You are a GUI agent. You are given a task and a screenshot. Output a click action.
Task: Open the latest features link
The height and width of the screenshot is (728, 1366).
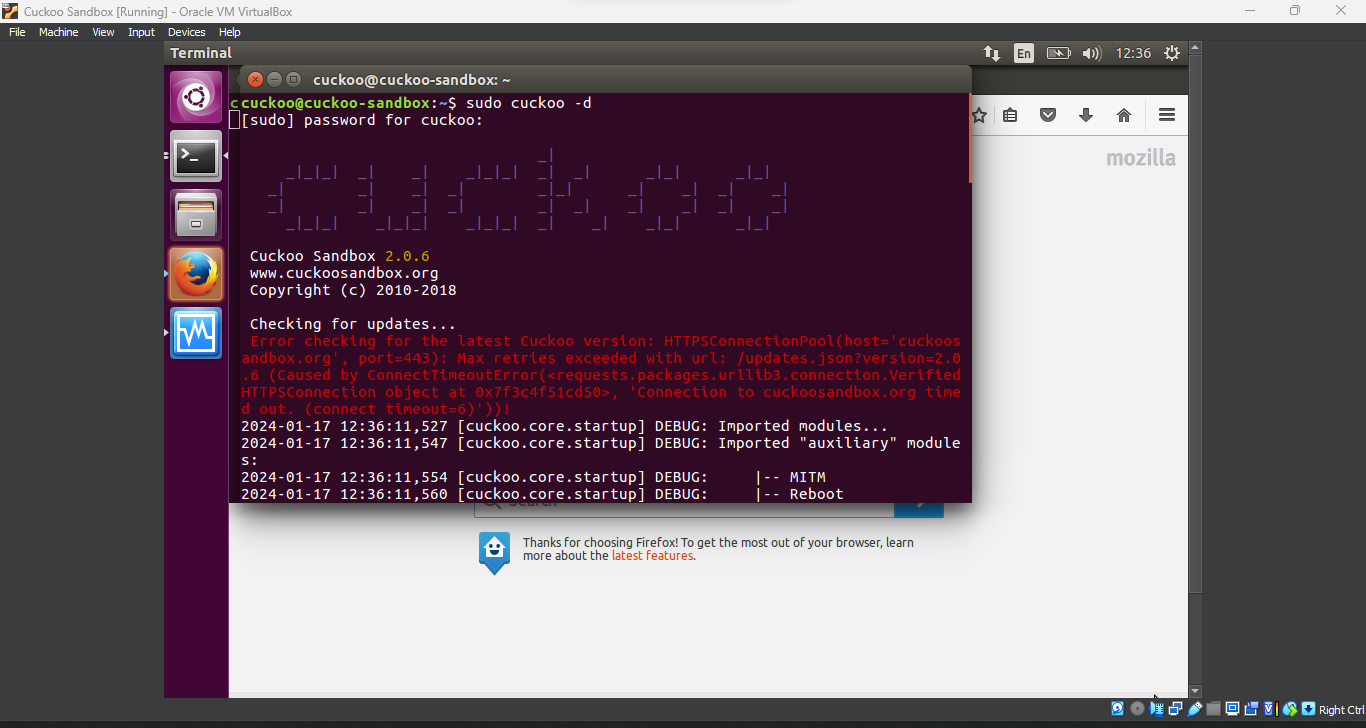pos(652,556)
